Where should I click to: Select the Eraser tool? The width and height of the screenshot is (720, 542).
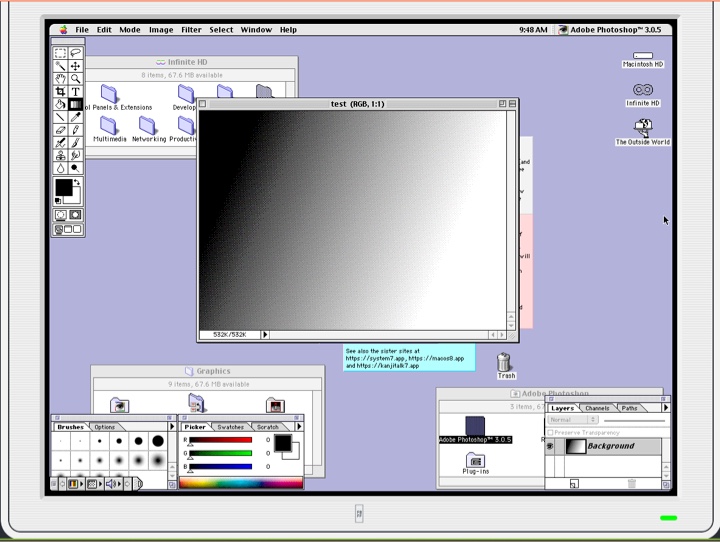point(60,130)
